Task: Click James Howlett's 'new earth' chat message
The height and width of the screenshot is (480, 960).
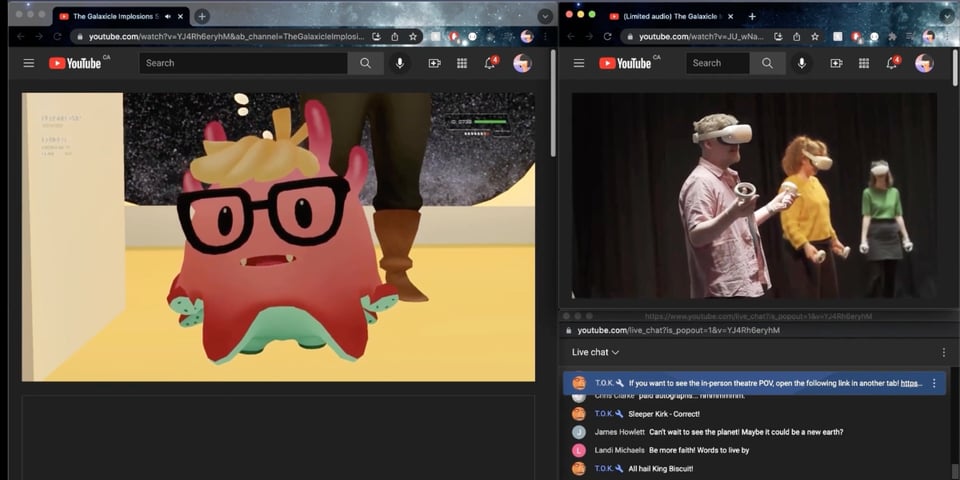Action: (746, 432)
